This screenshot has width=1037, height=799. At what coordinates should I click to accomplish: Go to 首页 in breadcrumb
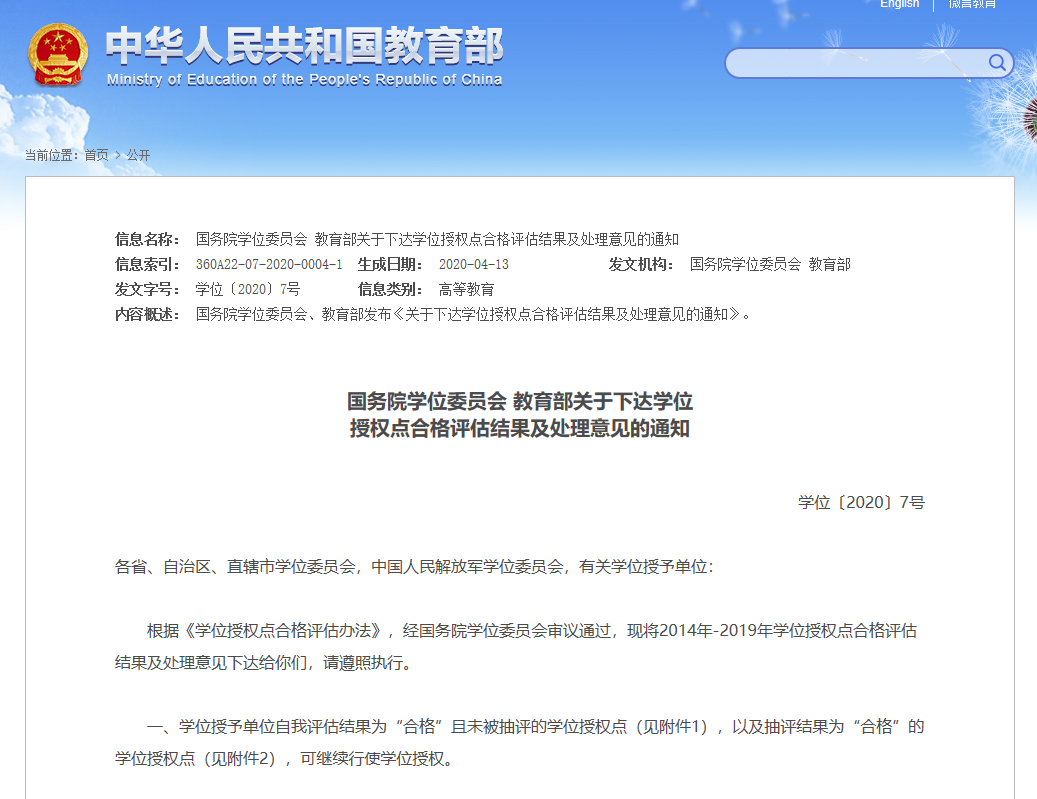pos(97,155)
